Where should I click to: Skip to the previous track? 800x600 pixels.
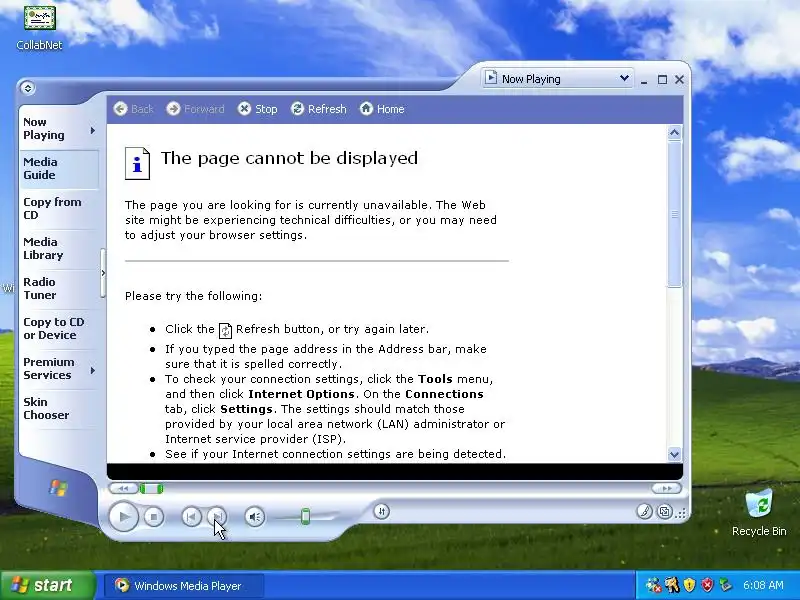[191, 517]
